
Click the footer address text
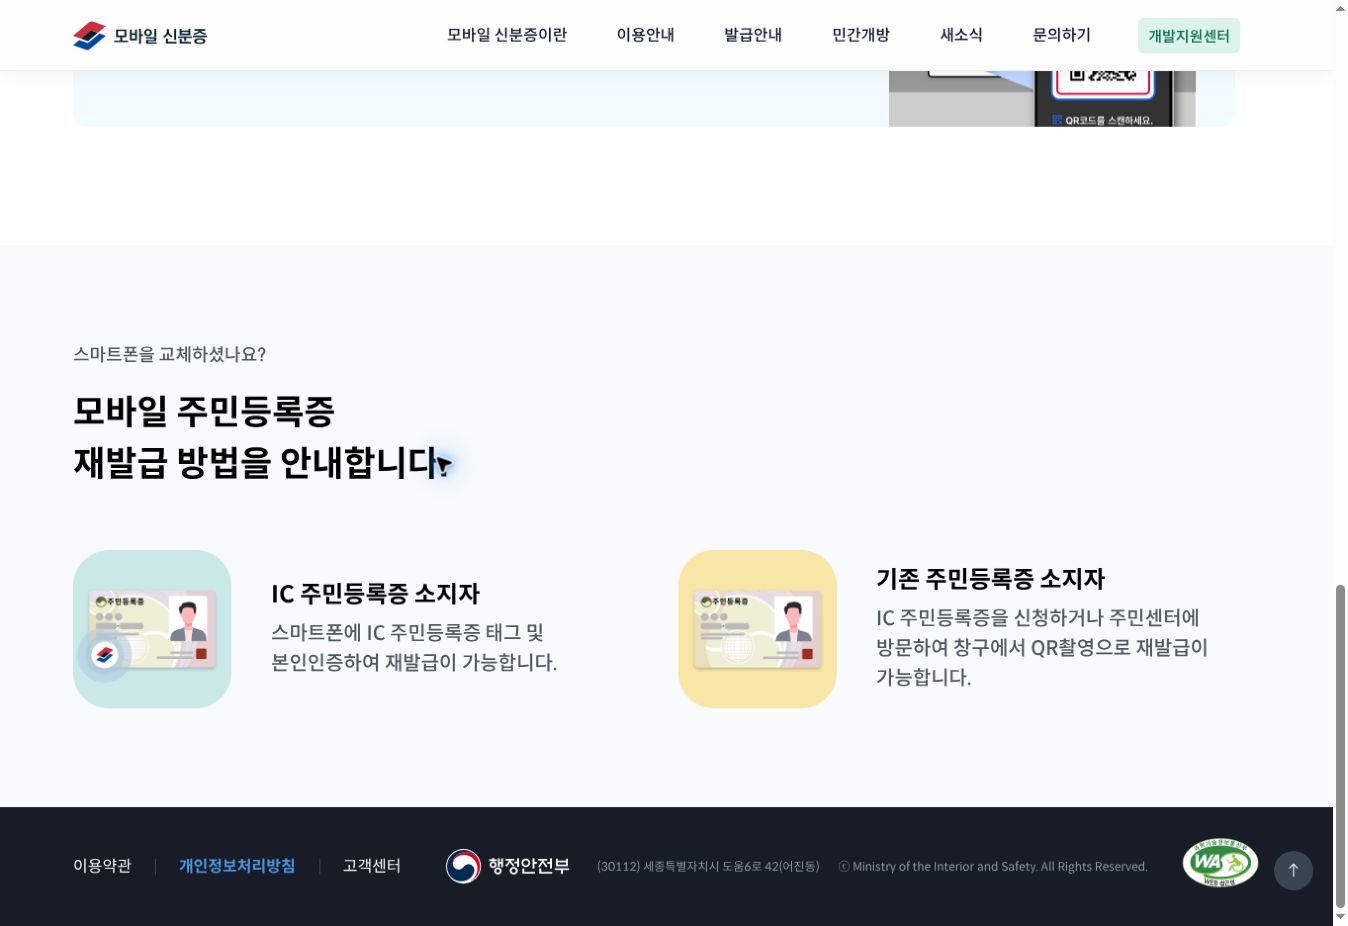click(708, 867)
